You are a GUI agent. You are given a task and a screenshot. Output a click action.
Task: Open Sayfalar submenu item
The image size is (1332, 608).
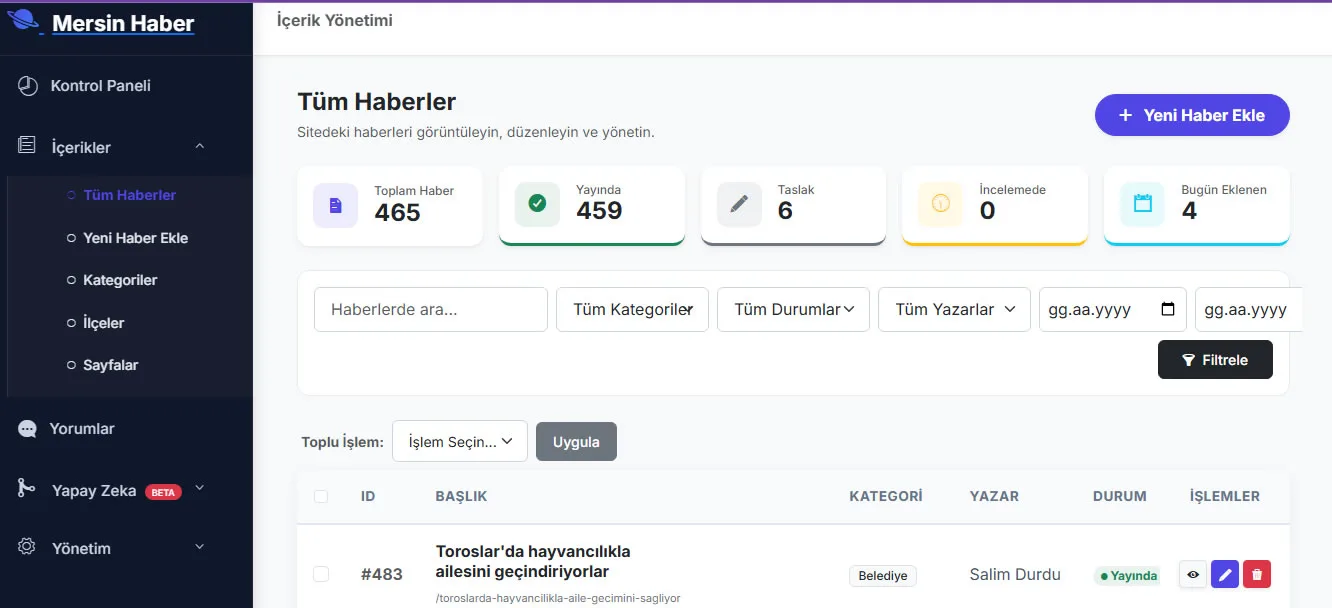coord(111,365)
